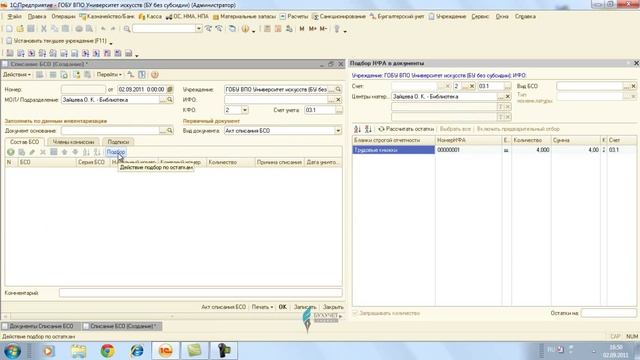This screenshot has width=640, height=360.
Task: Click sort descending icon in Состав БСО toolbar
Action: tap(97, 152)
